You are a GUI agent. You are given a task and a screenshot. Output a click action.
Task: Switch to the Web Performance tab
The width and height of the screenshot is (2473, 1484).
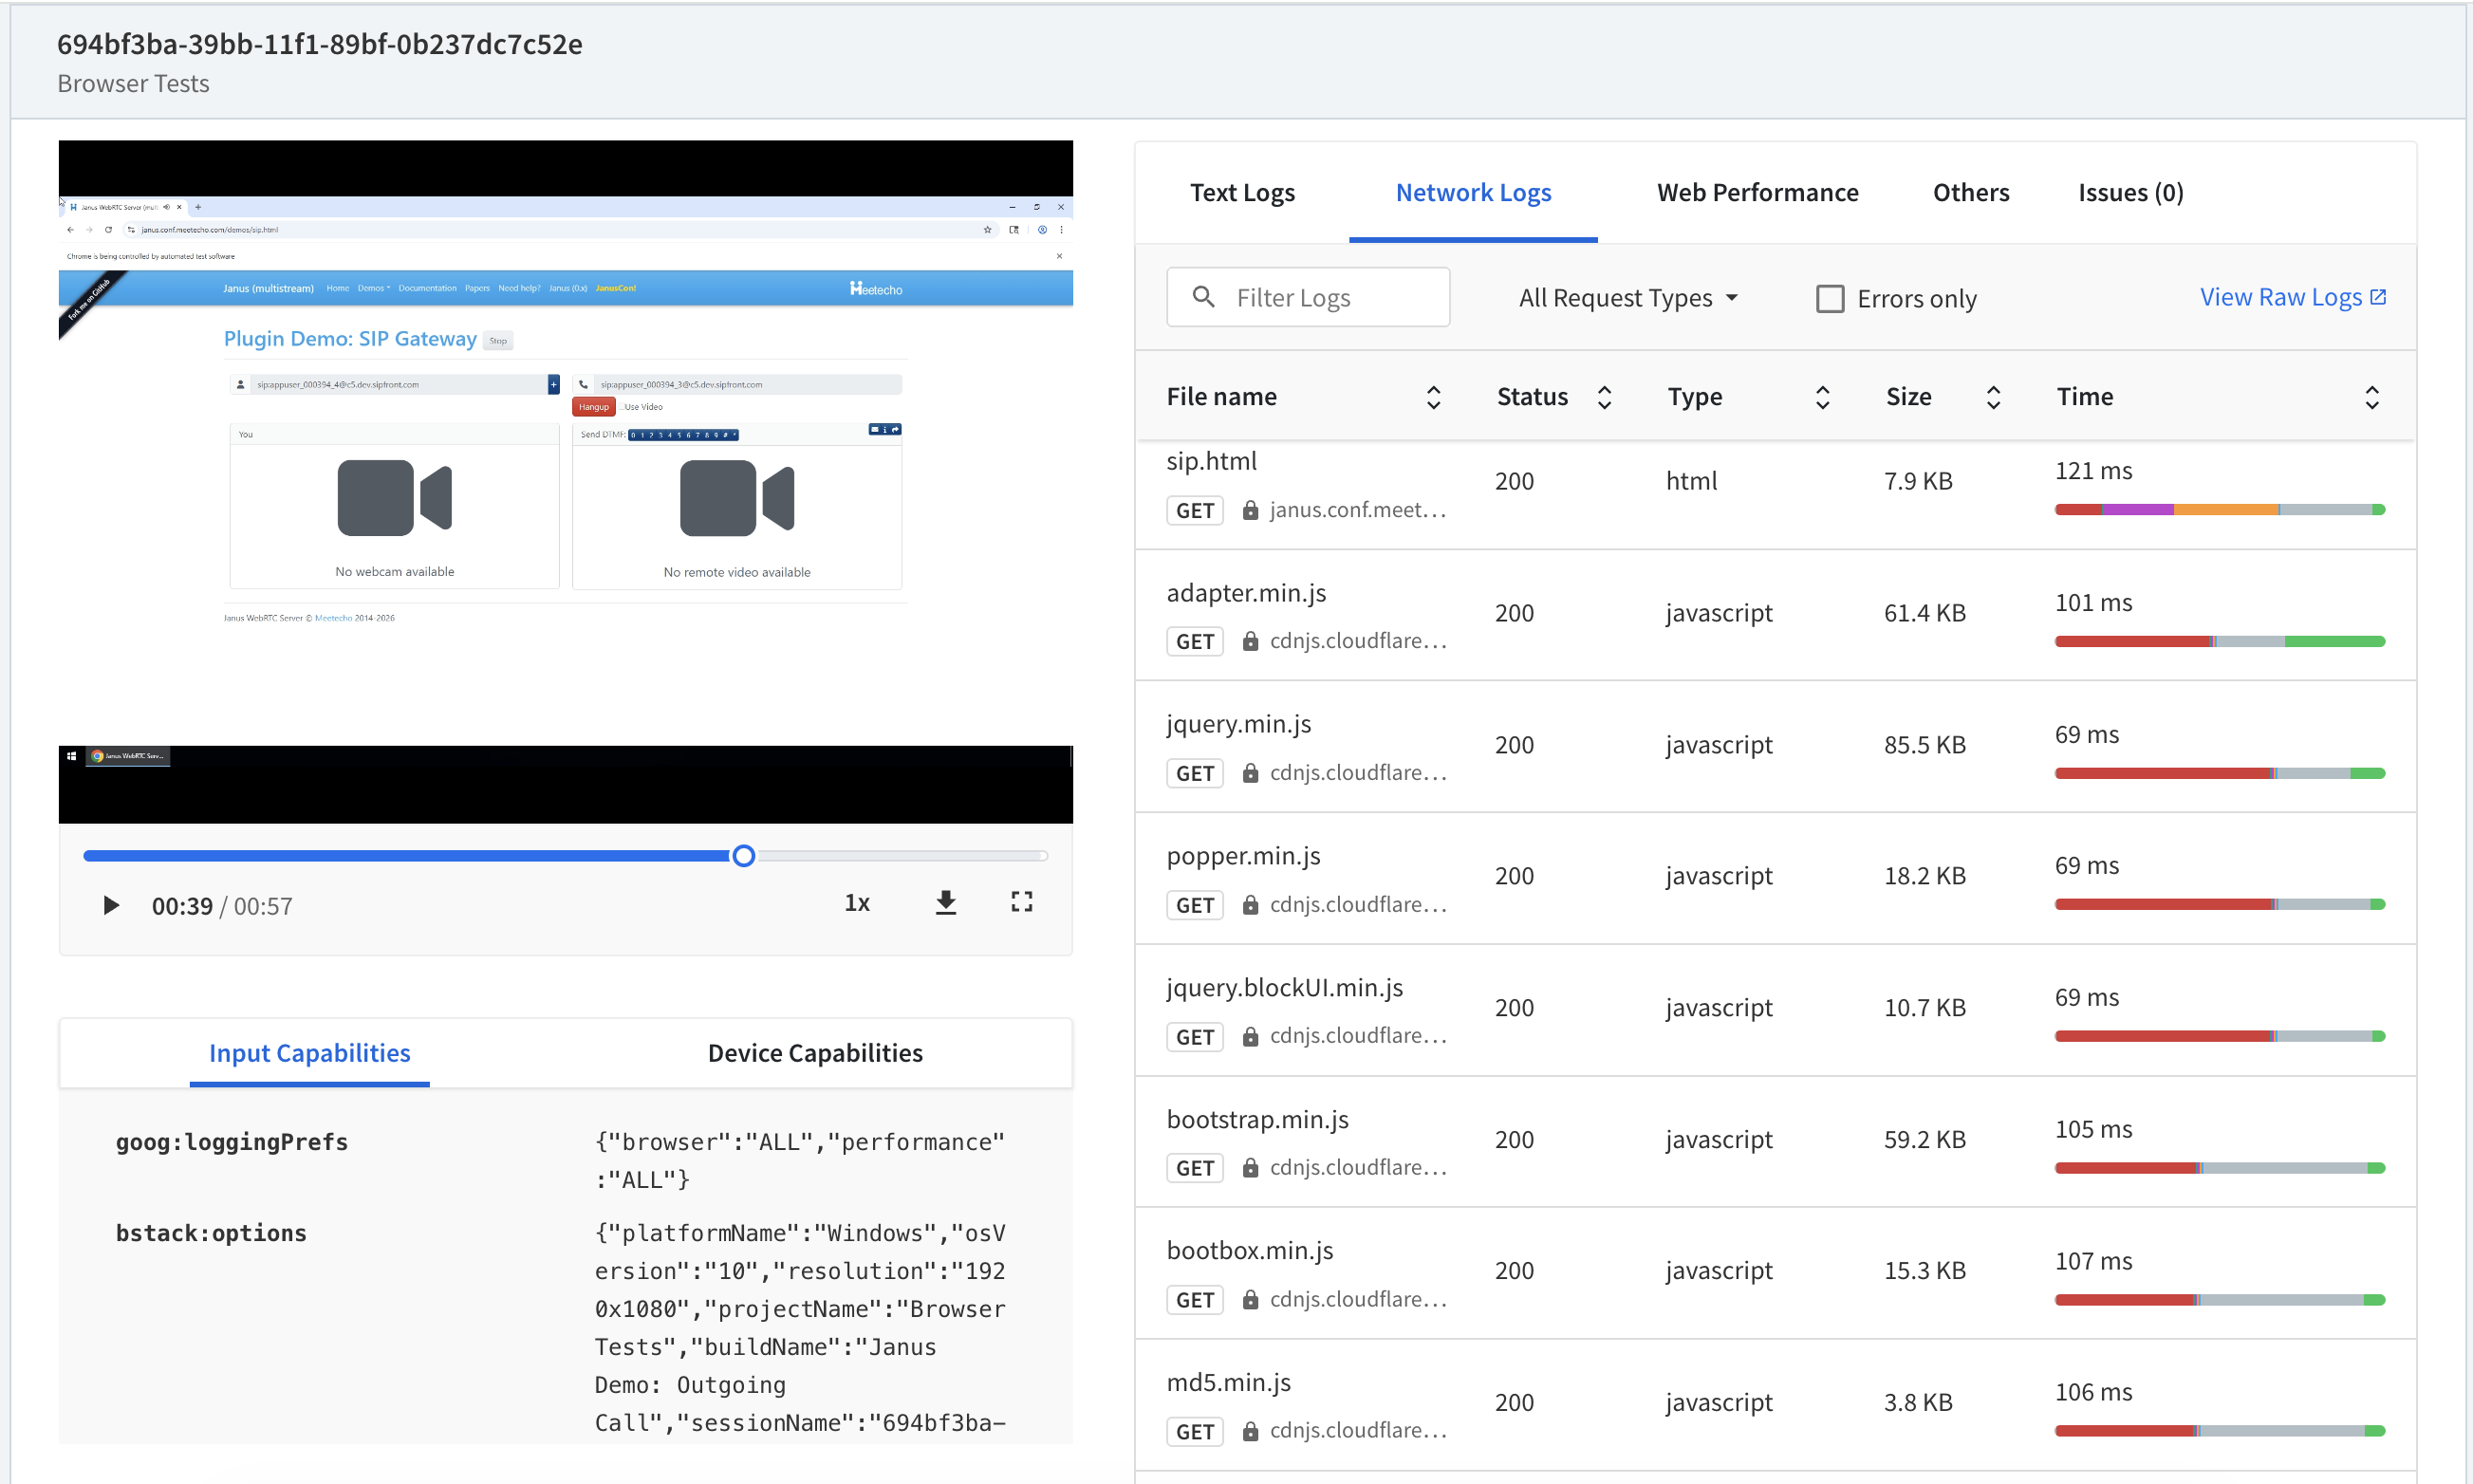pyautogui.click(x=1757, y=192)
